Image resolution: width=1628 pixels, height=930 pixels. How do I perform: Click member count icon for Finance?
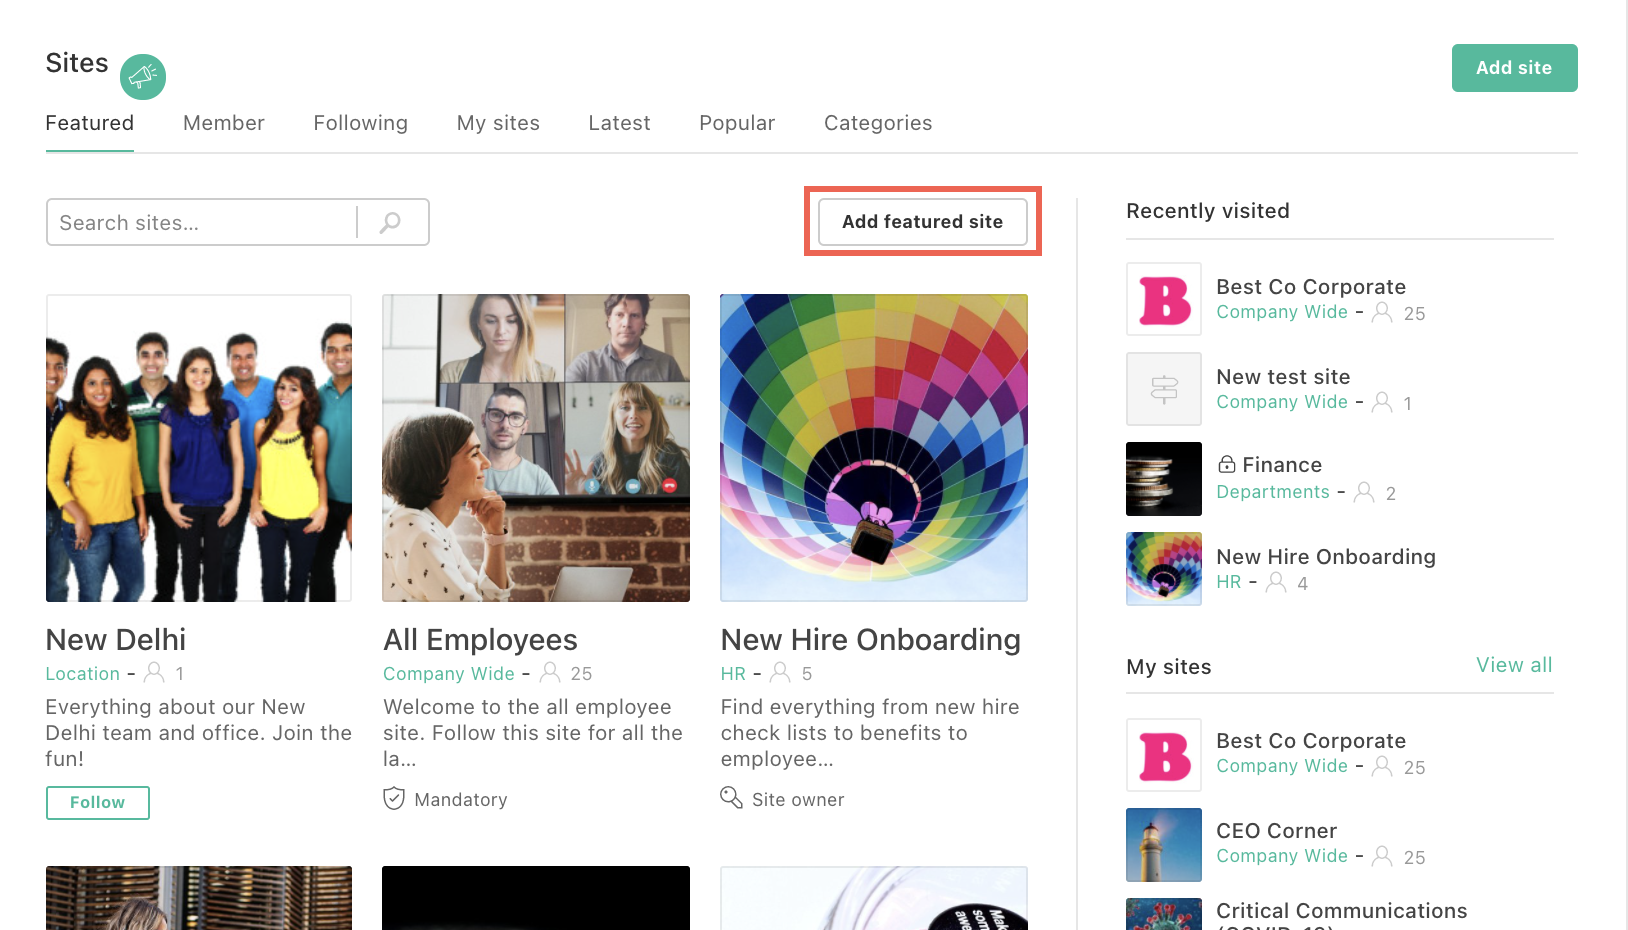tap(1364, 492)
